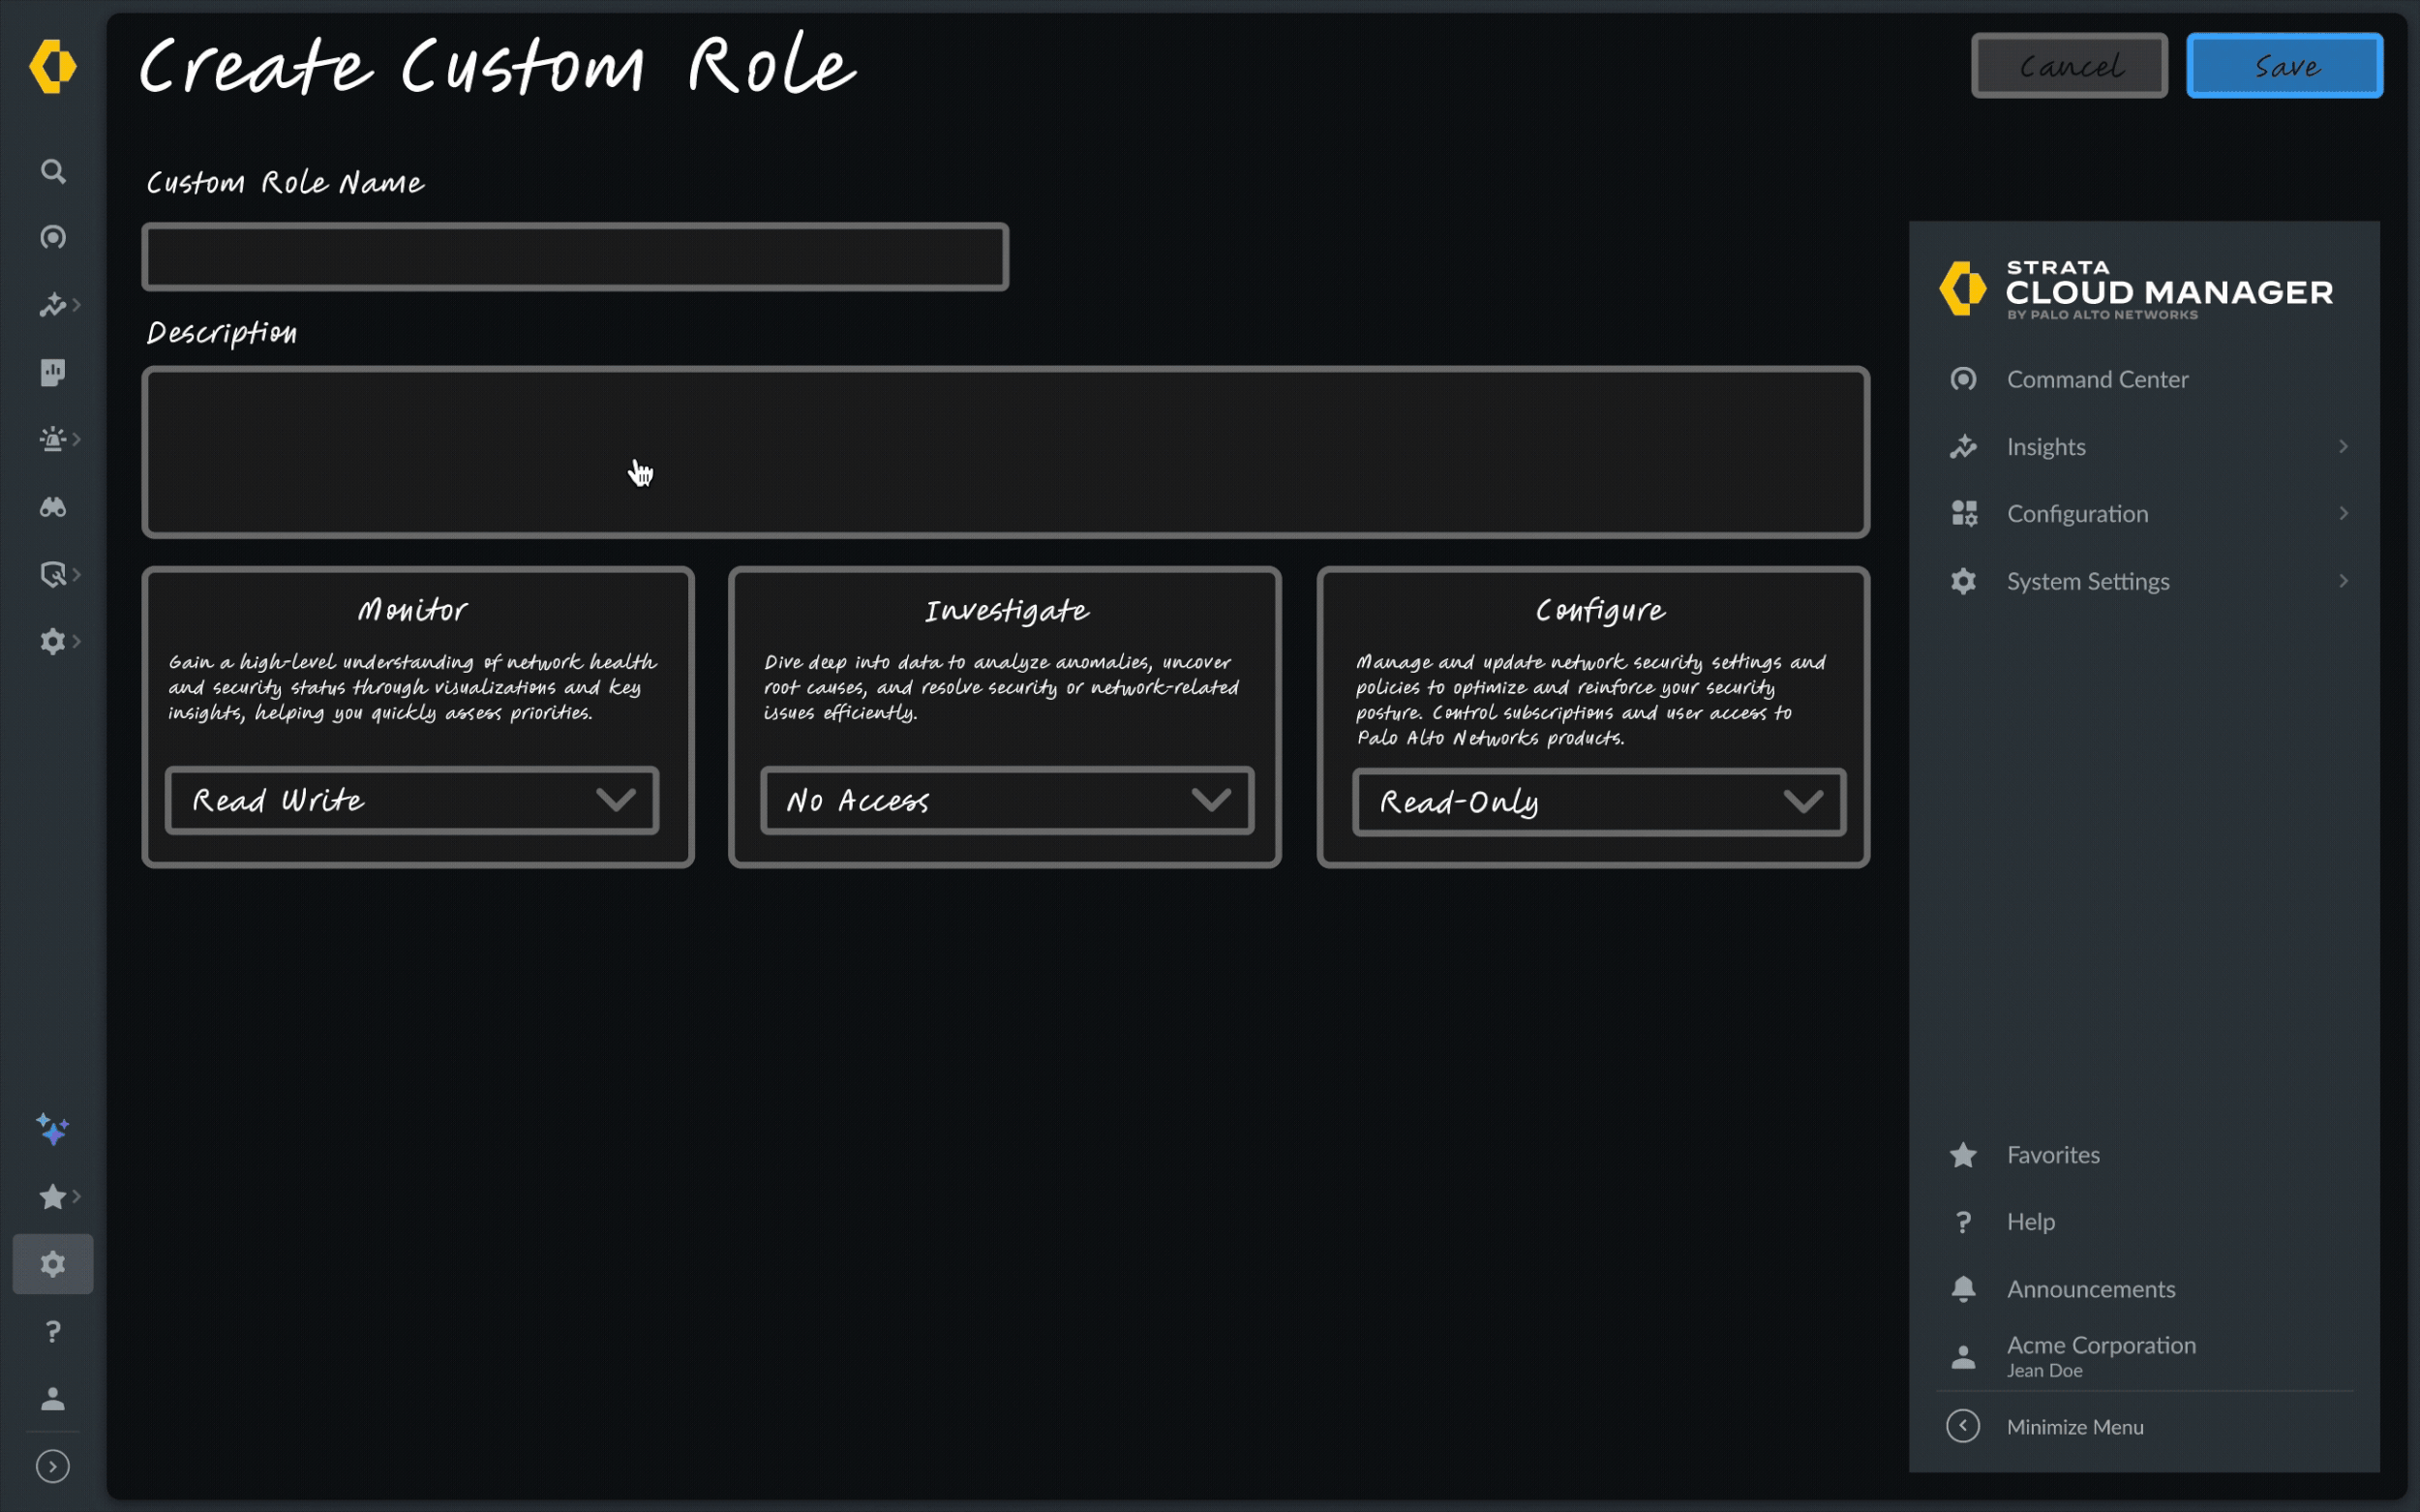Click the question mark help icon in the left rail
This screenshot has height=1512, width=2420.
(x=53, y=1331)
